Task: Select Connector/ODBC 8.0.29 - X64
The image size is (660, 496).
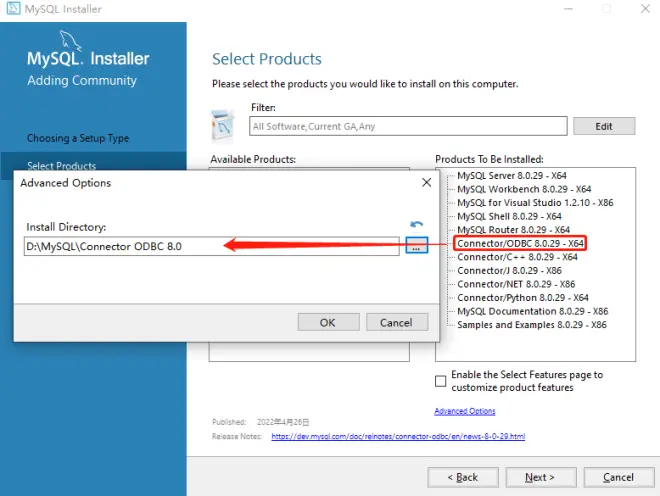Action: click(520, 243)
